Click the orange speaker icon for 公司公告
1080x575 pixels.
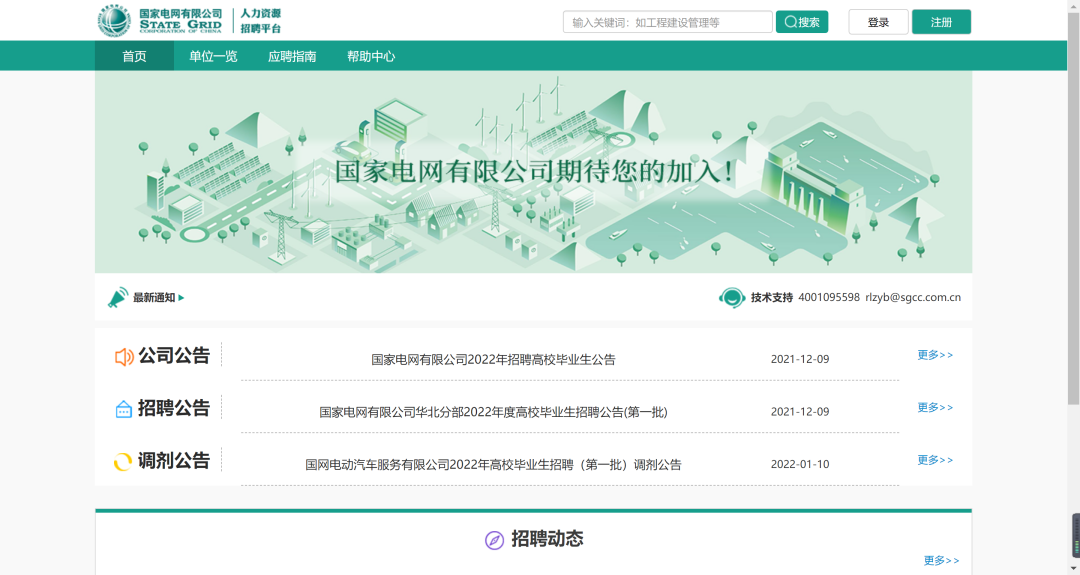pyautogui.click(x=124, y=357)
